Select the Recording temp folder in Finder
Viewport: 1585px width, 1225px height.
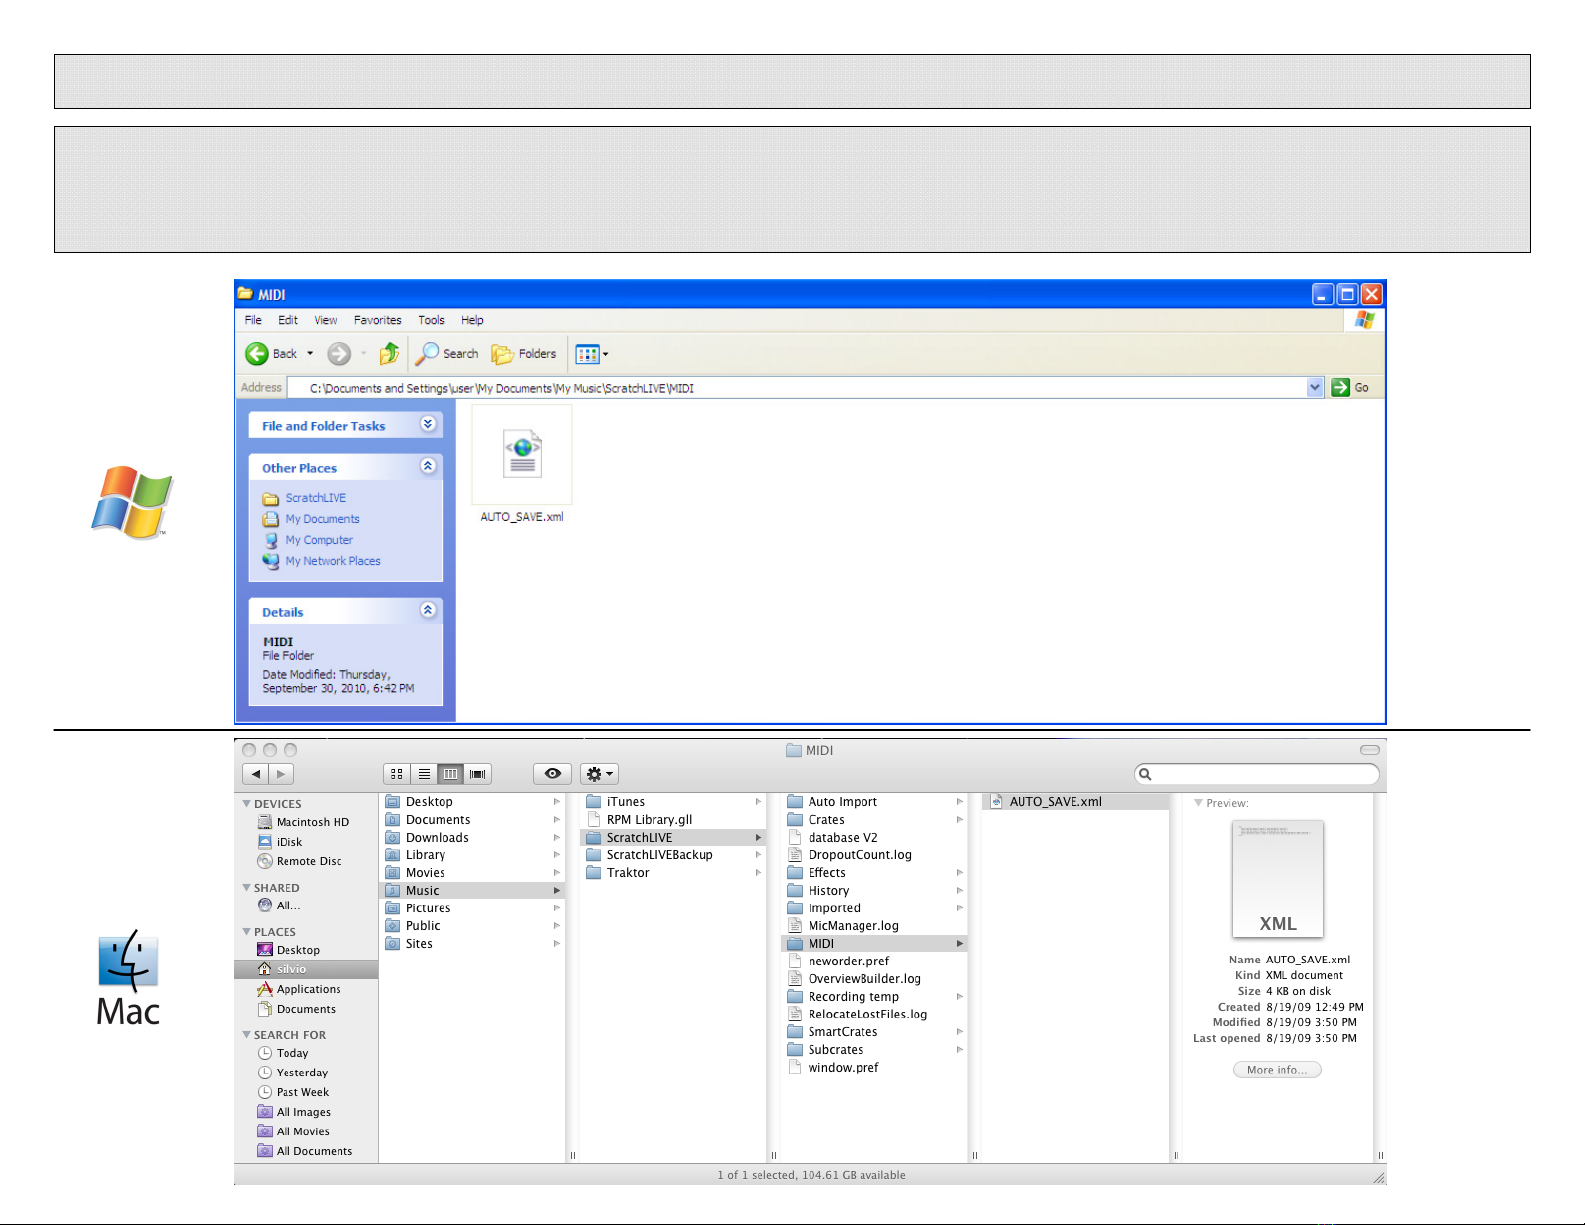(874, 997)
